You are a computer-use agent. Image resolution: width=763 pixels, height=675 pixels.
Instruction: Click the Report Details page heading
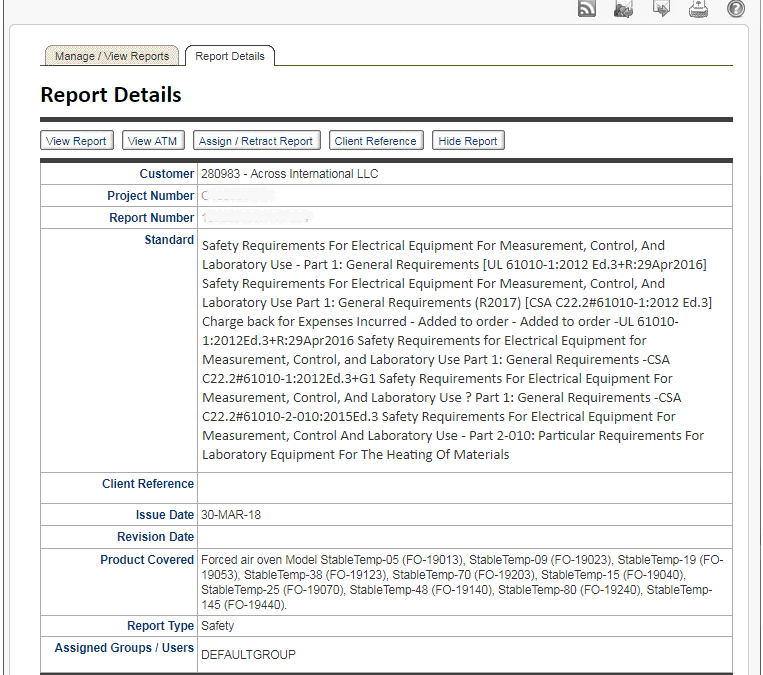pos(111,96)
